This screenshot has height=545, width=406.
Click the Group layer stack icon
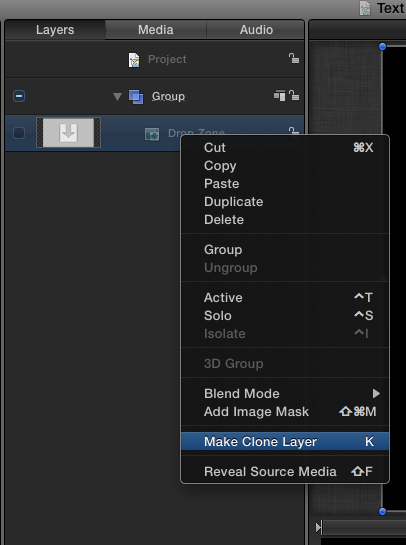click(136, 97)
